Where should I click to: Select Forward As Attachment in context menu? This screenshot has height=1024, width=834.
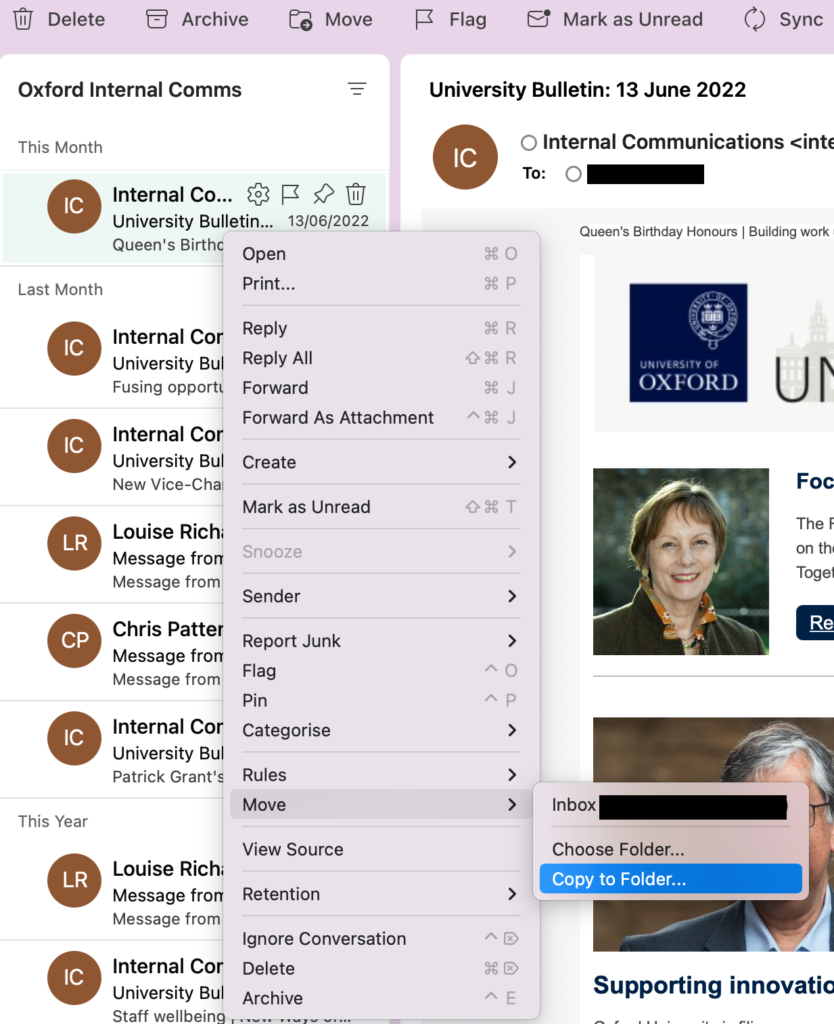338,418
